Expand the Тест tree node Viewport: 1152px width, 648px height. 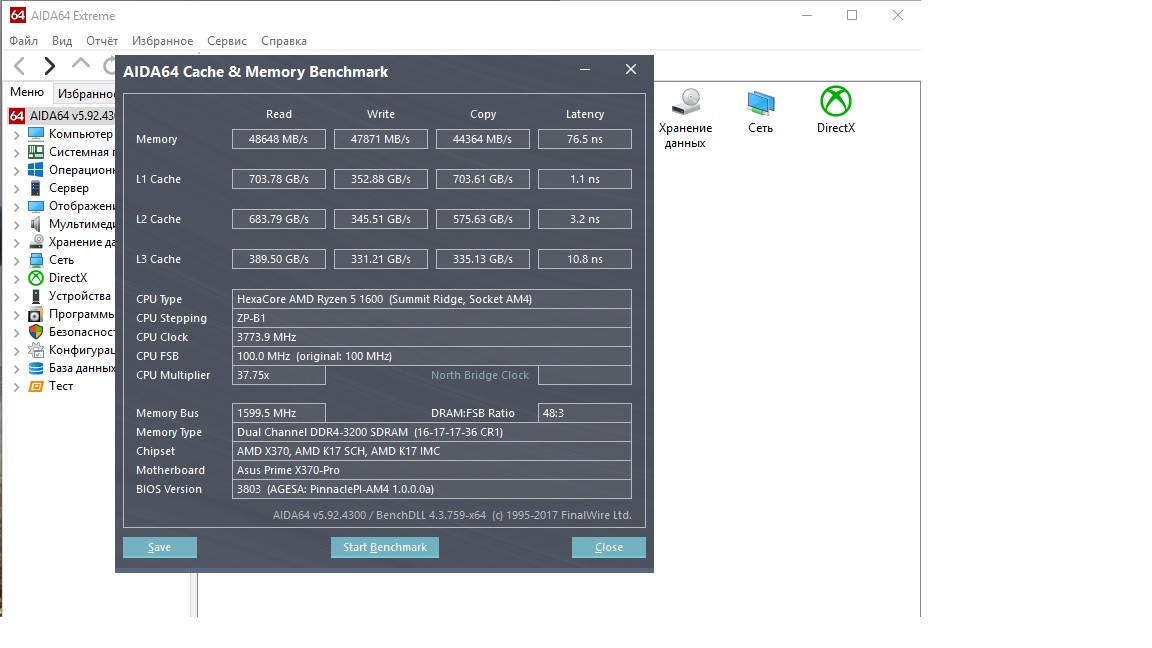pyautogui.click(x=16, y=386)
